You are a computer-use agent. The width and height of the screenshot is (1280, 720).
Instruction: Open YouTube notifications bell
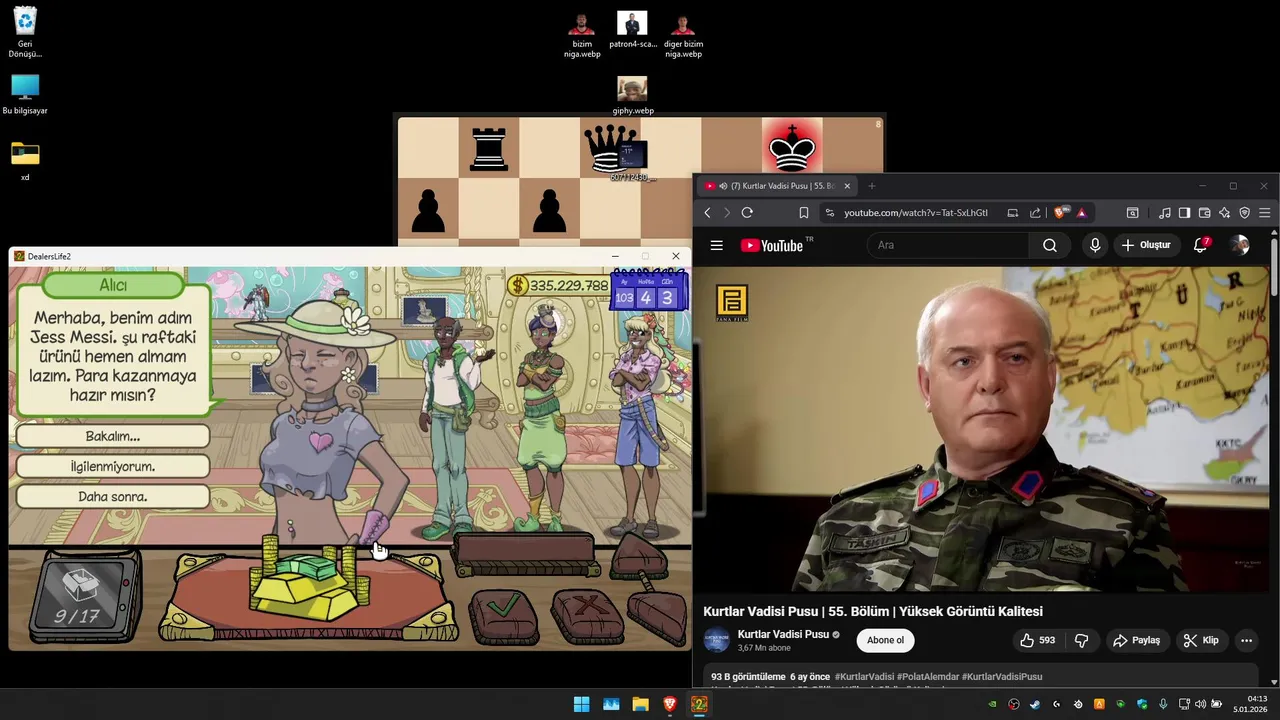pos(1200,245)
